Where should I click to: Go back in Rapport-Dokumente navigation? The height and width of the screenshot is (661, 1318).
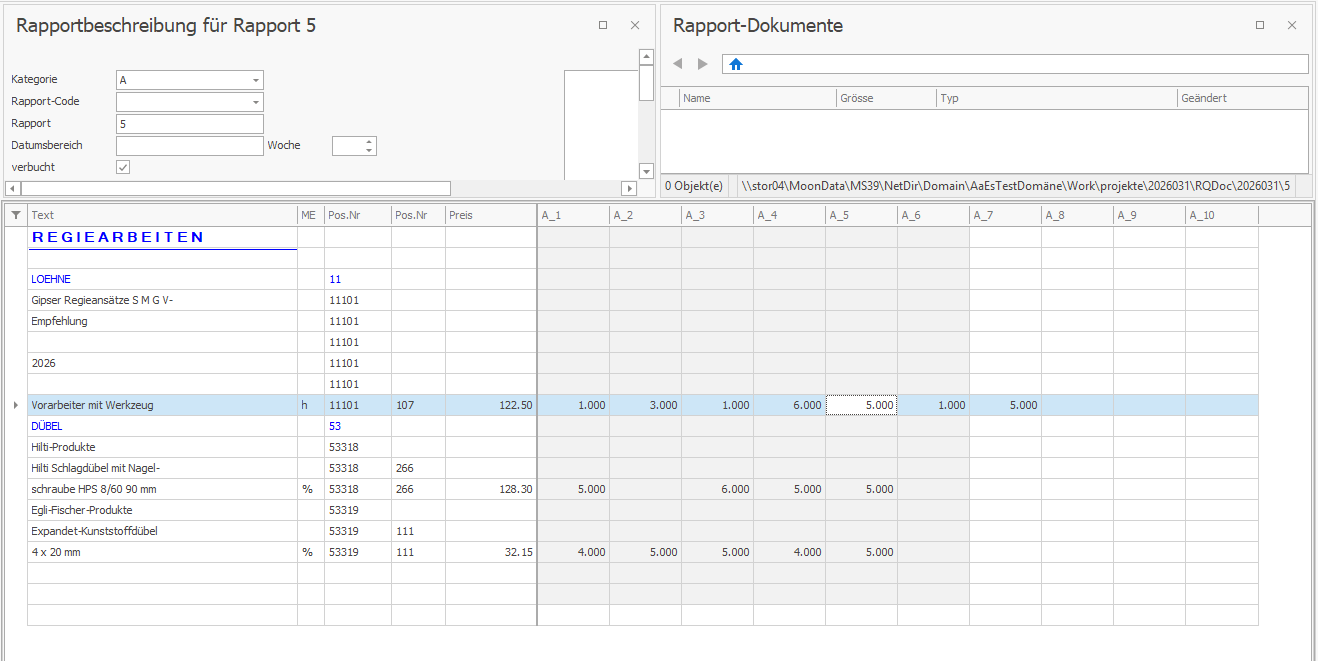[x=678, y=64]
